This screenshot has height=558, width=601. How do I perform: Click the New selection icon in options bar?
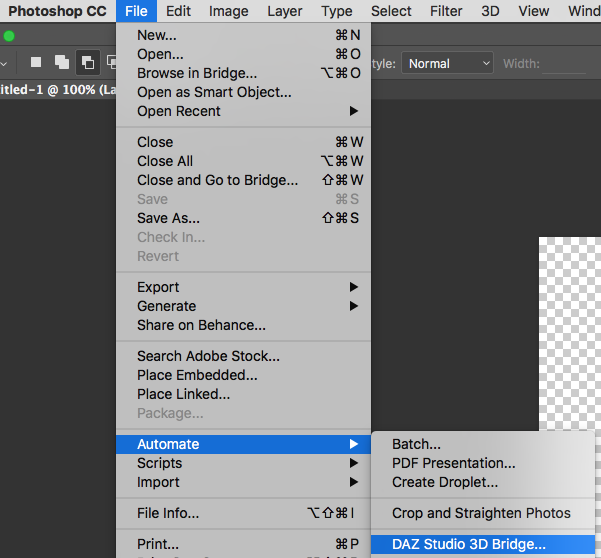(x=36, y=62)
